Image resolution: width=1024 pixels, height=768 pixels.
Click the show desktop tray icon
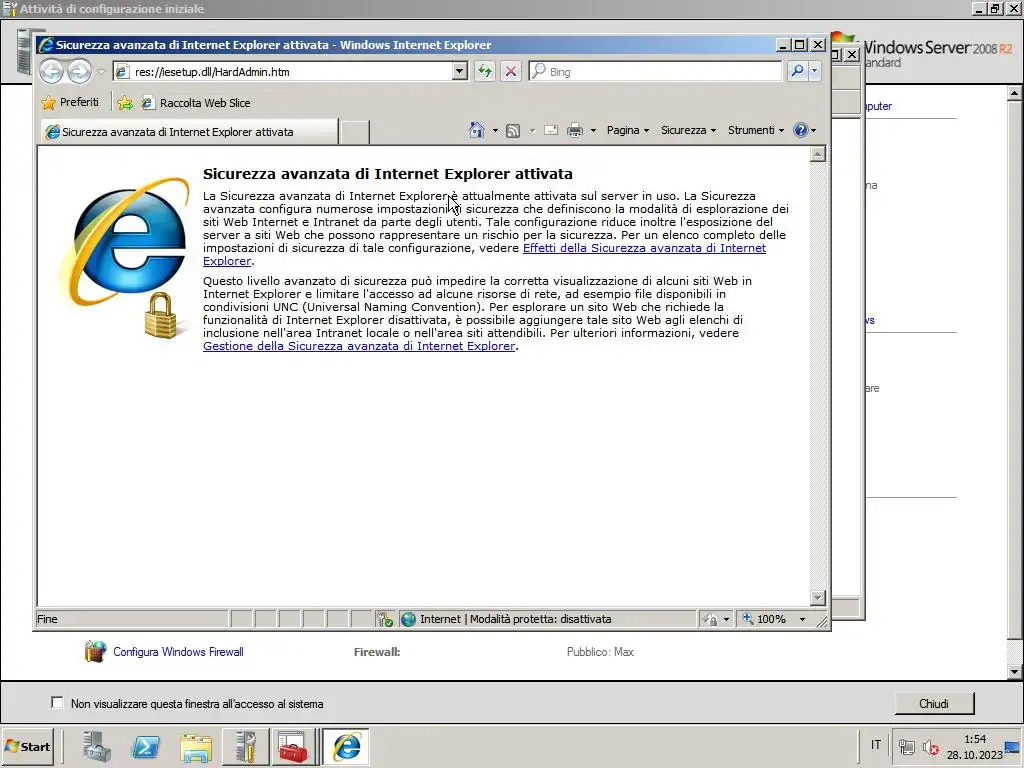coord(1013,747)
